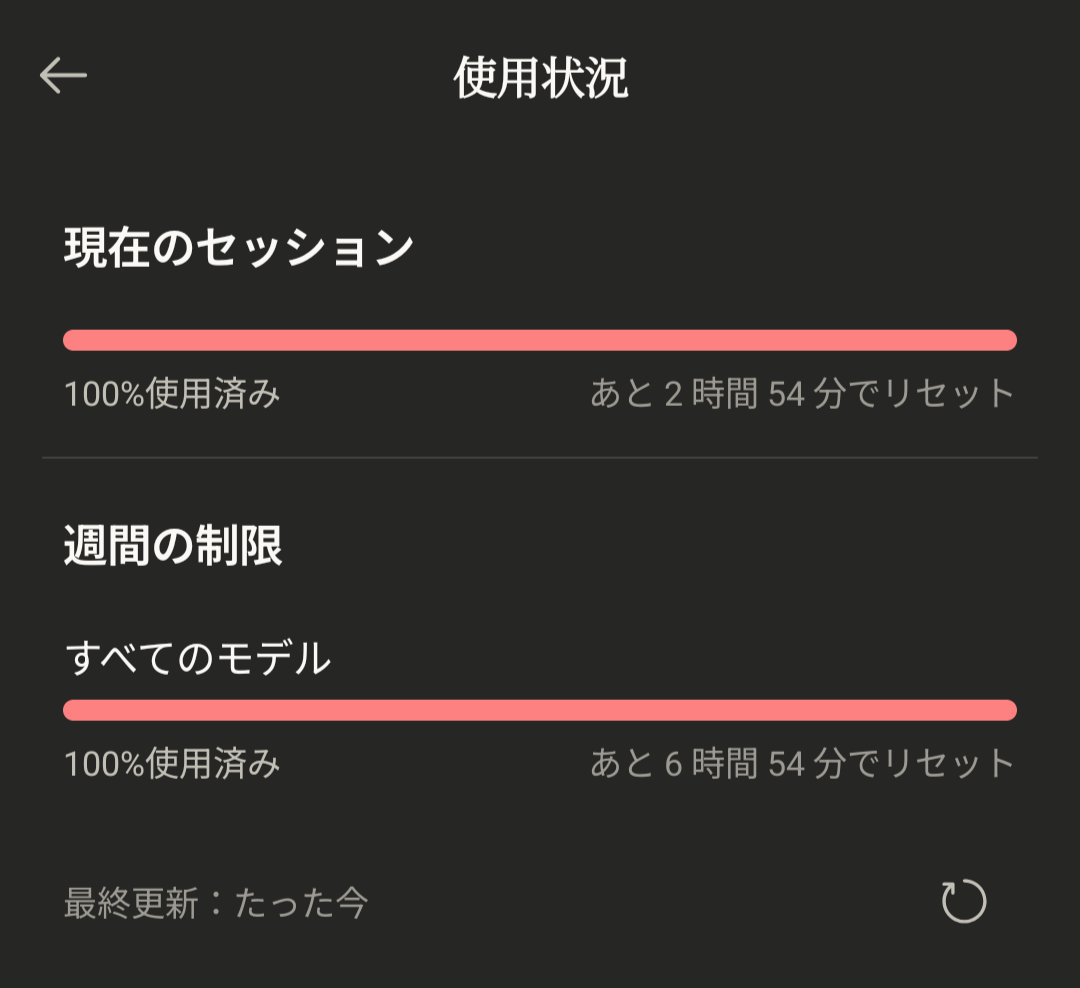
Task: Click the すべてのモデル label
Action: (198, 658)
